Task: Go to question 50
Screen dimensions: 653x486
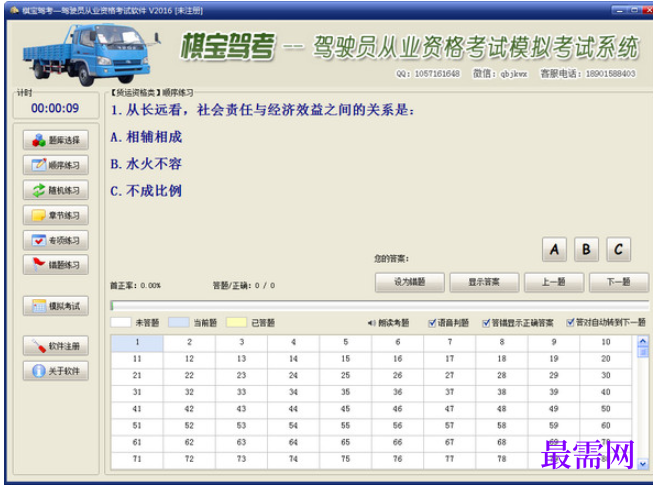Action: 606,409
